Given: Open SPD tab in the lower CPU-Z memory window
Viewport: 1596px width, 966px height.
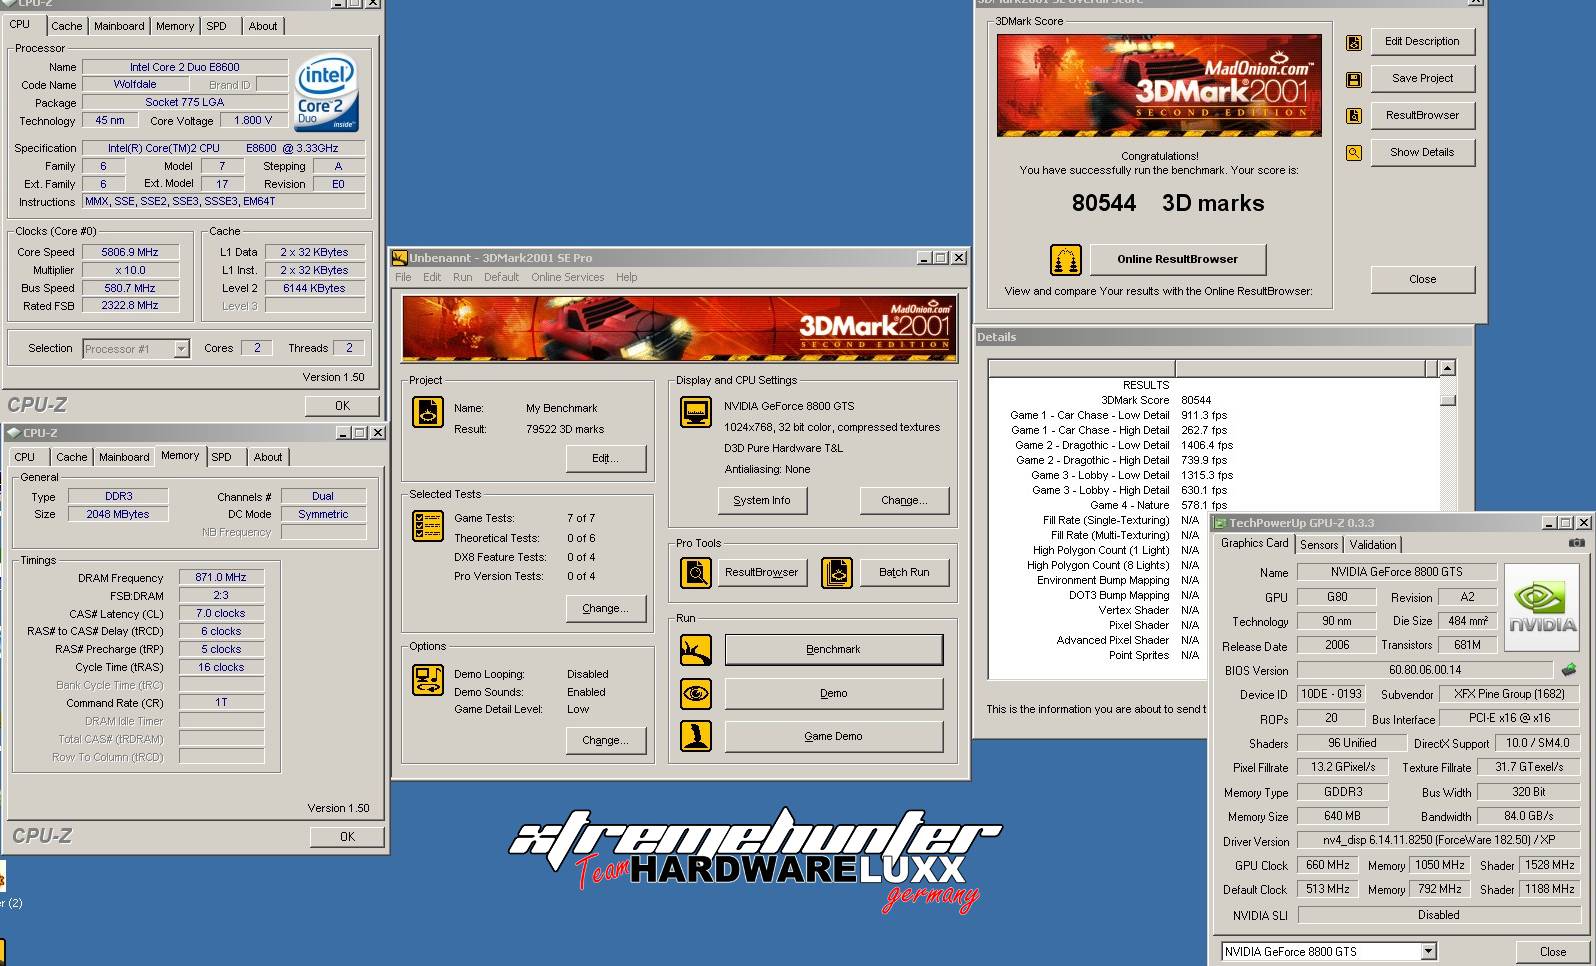Looking at the screenshot, I should click(222, 457).
